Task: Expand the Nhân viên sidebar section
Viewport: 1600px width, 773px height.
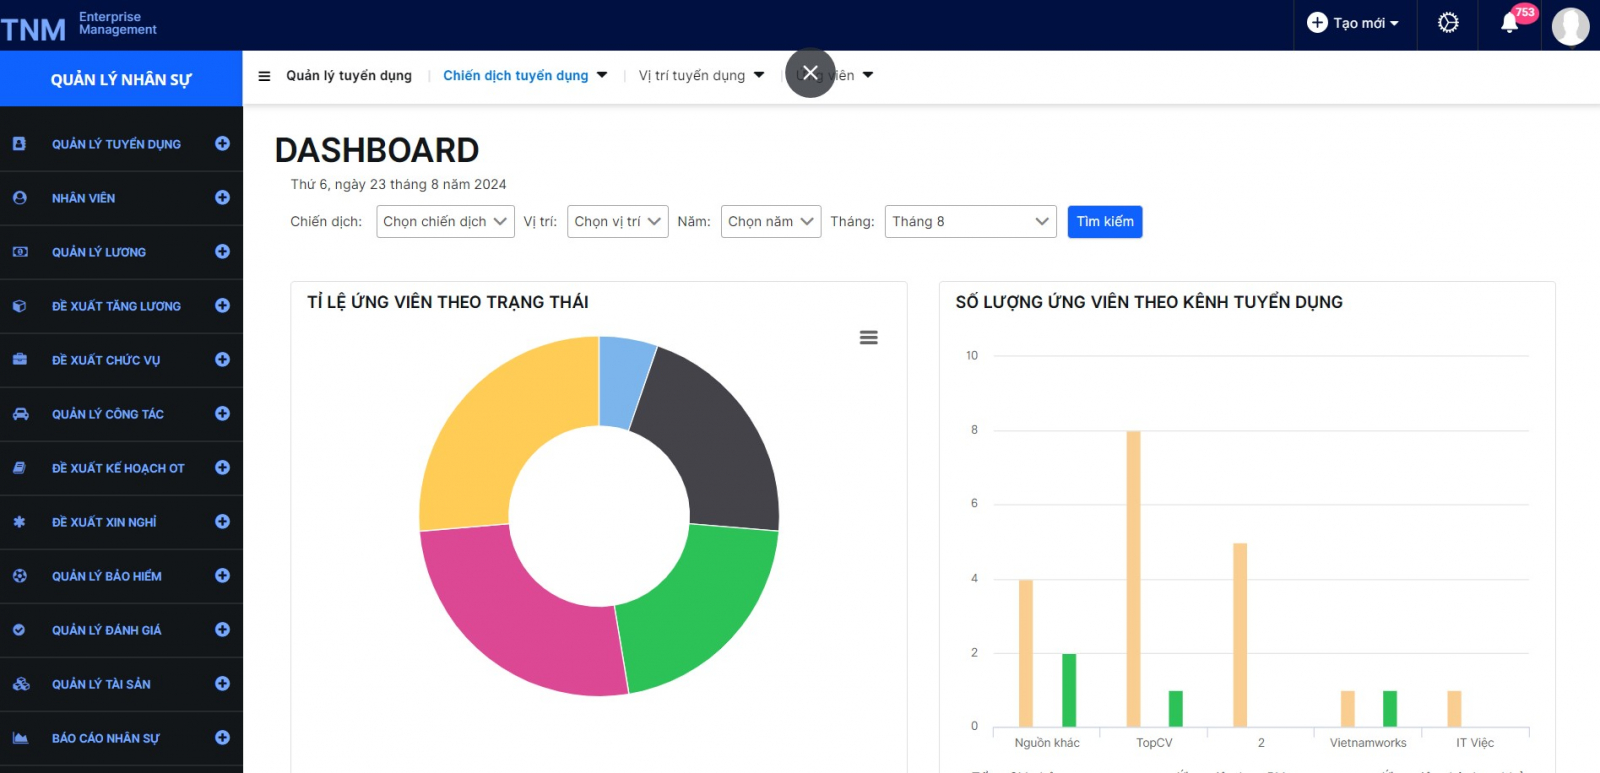Action: (x=222, y=198)
